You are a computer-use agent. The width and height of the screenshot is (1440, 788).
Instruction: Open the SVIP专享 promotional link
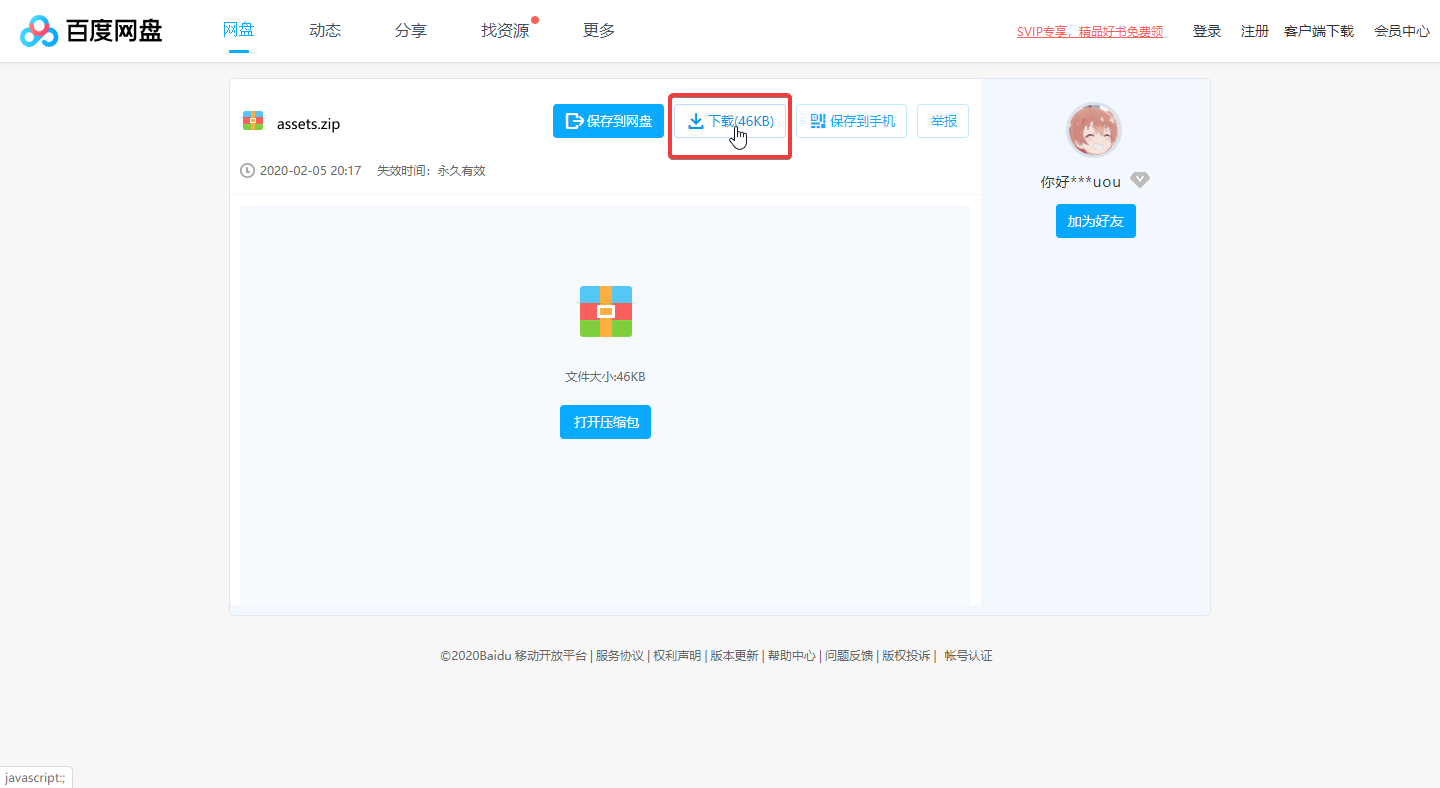pyautogui.click(x=1089, y=31)
